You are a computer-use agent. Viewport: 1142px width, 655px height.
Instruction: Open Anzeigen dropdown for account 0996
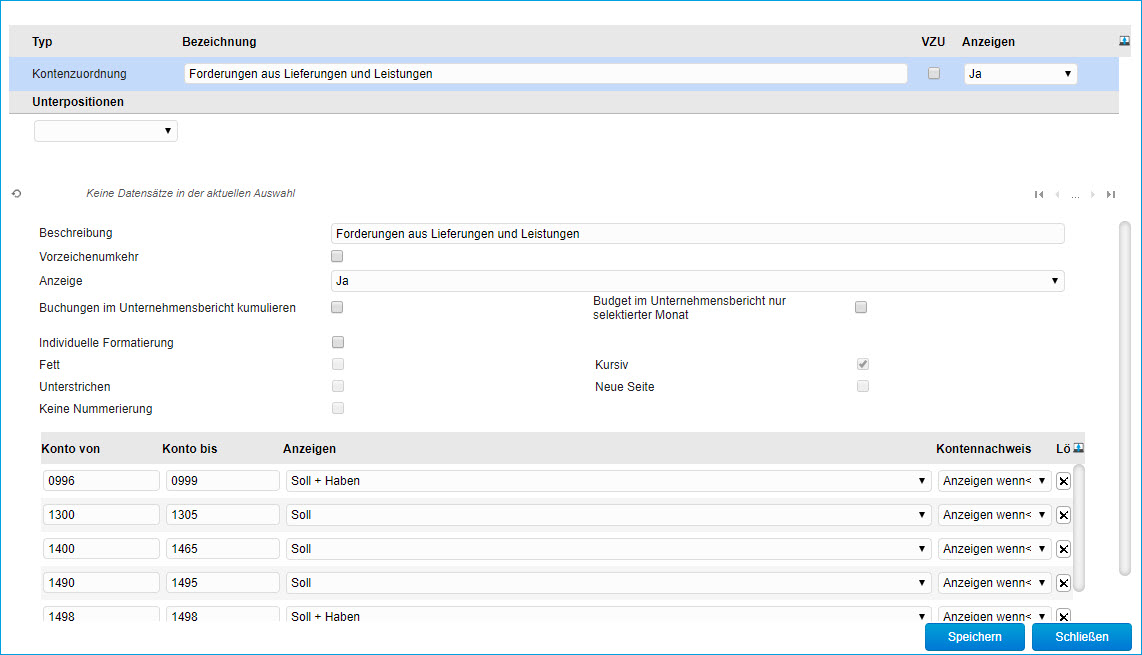(608, 481)
